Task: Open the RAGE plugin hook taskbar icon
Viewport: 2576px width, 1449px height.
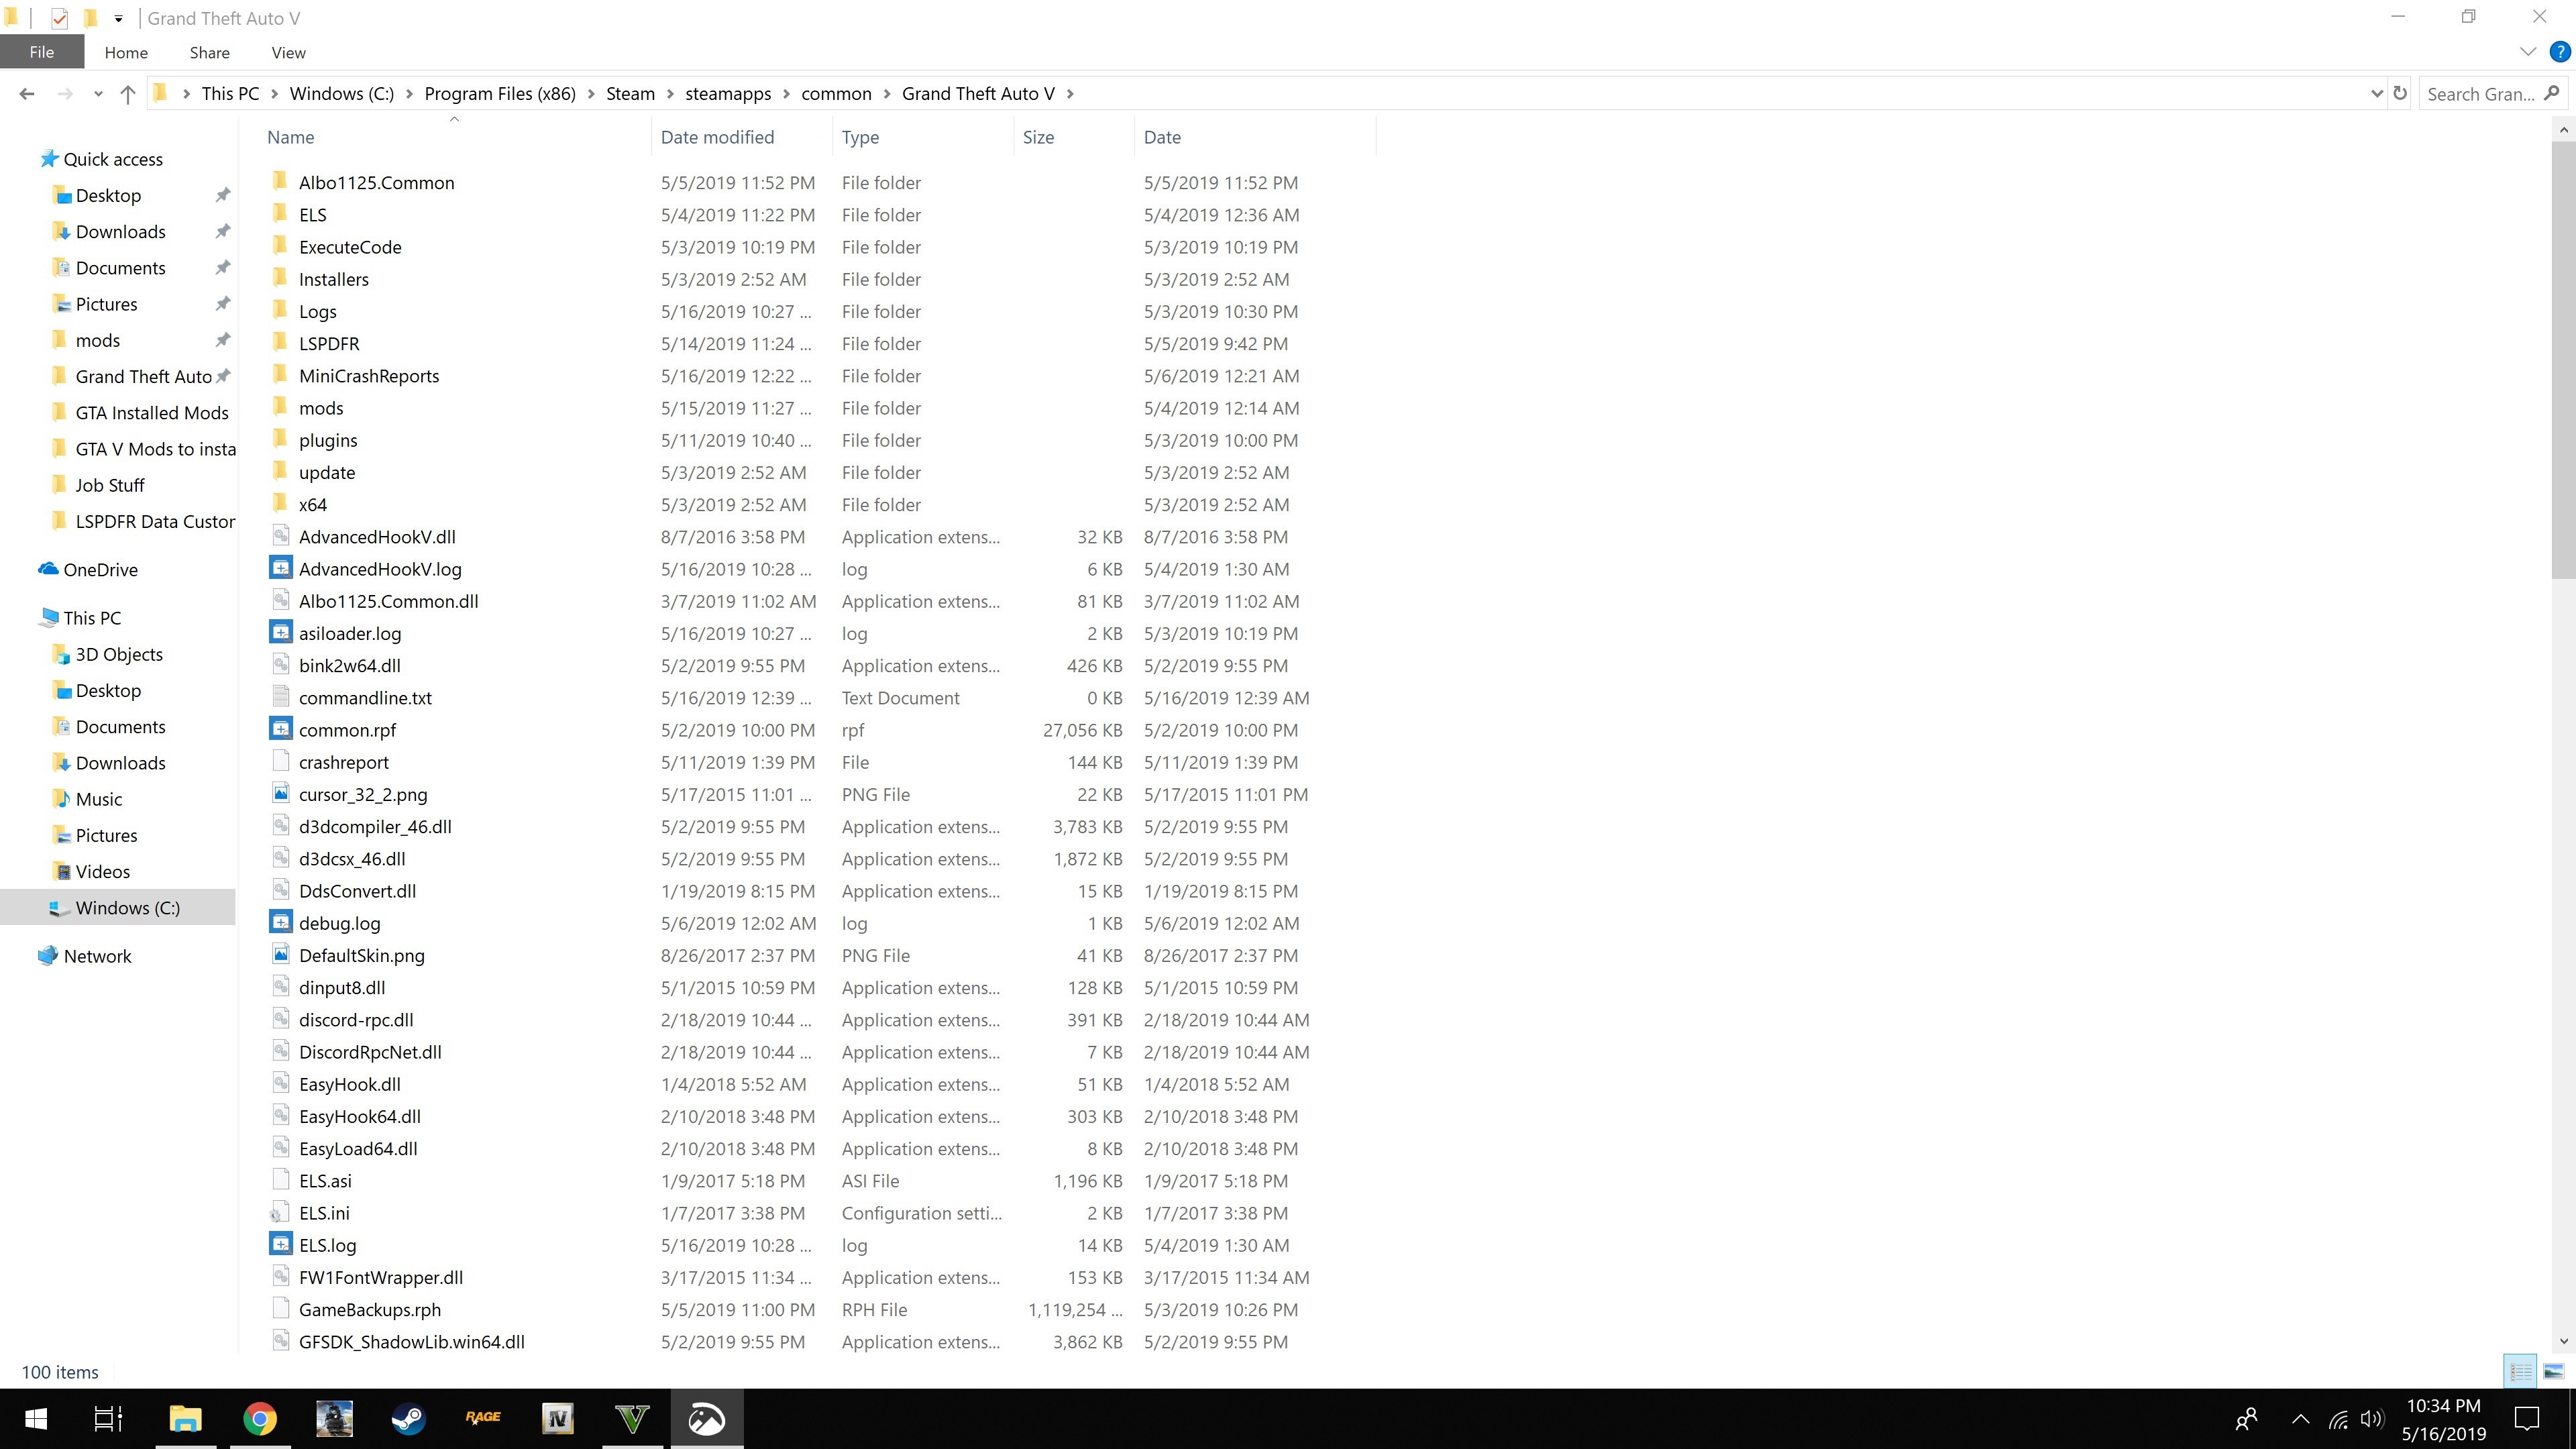Action: click(x=483, y=1418)
